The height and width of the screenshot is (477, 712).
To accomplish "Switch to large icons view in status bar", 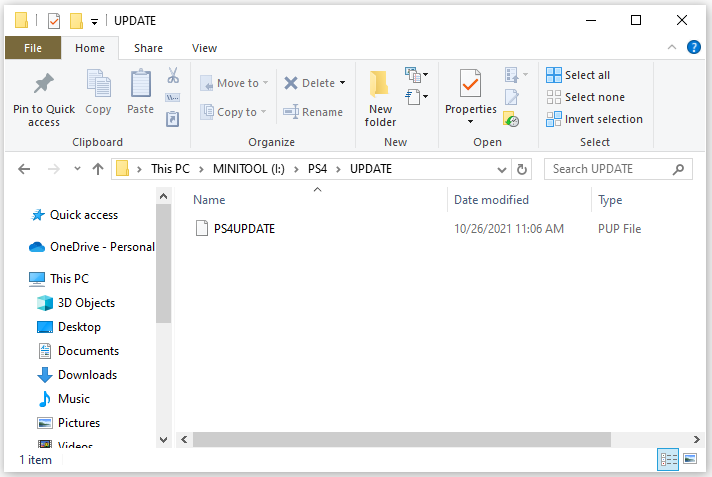I will pyautogui.click(x=689, y=460).
